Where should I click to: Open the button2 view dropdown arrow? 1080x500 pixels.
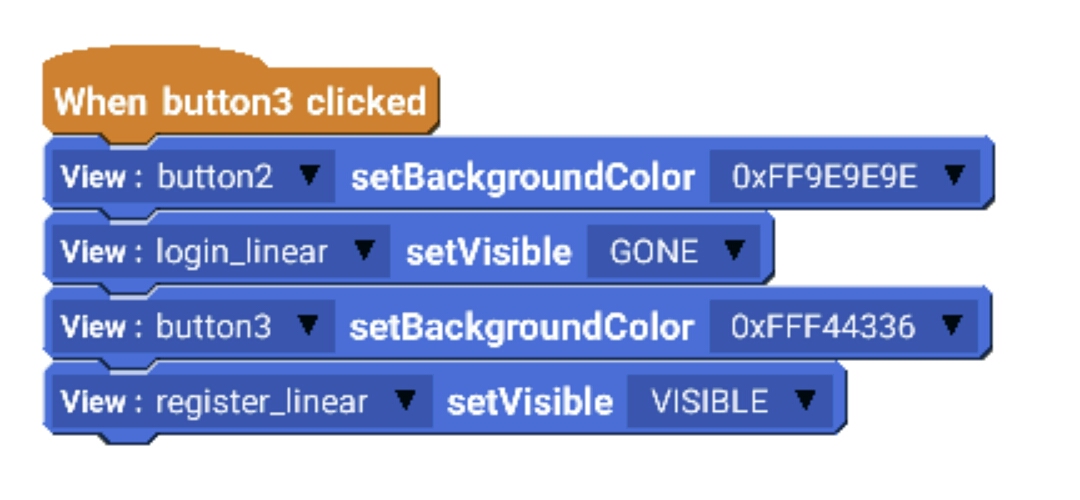[309, 176]
